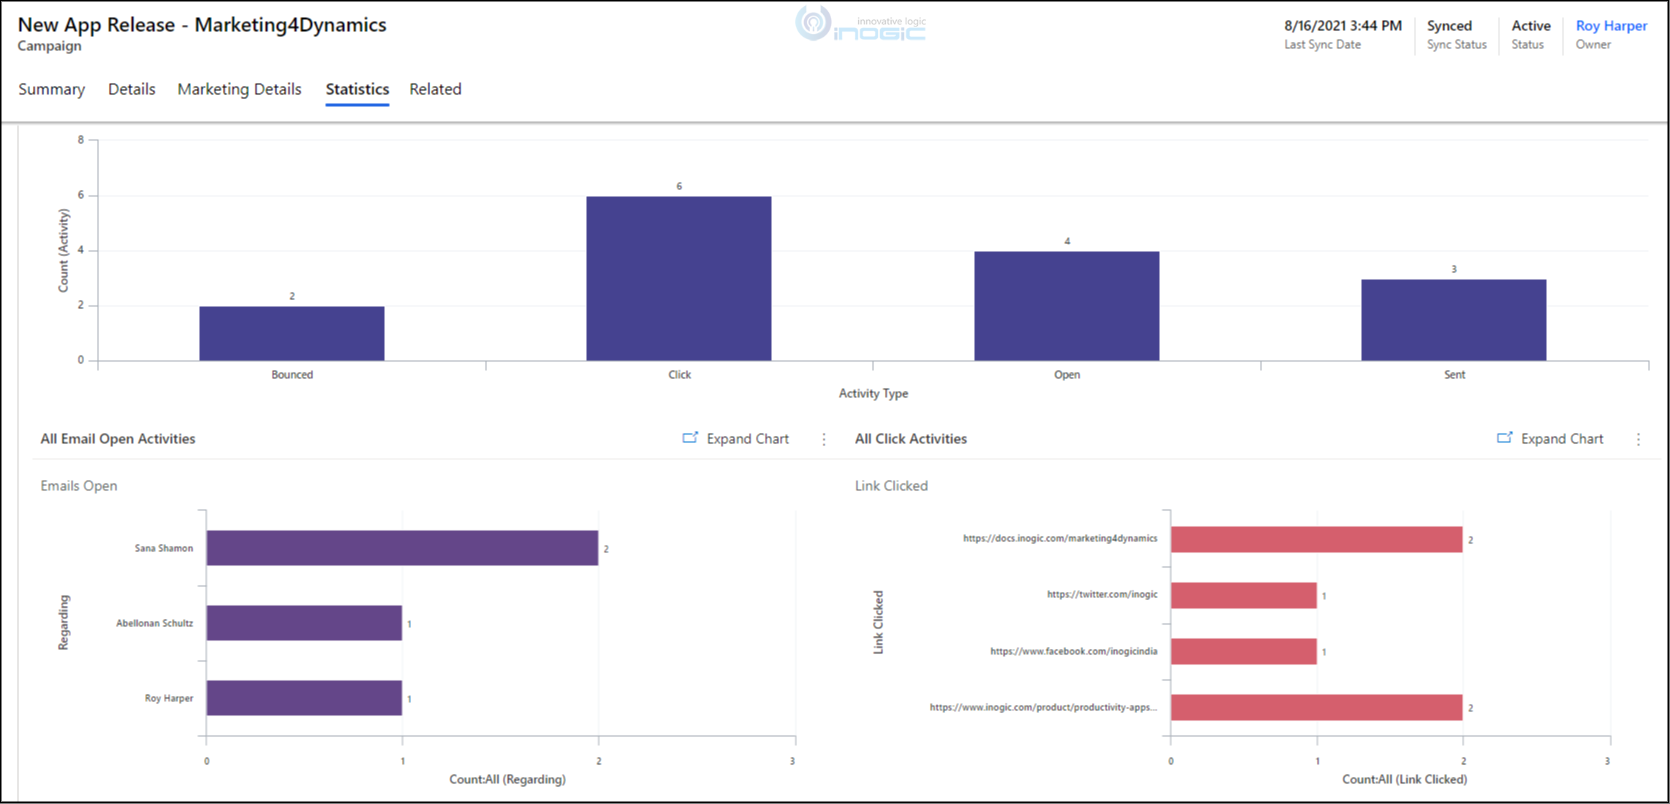The height and width of the screenshot is (804, 1670).
Task: Select the Bounced bar in activity chart
Action: click(291, 333)
